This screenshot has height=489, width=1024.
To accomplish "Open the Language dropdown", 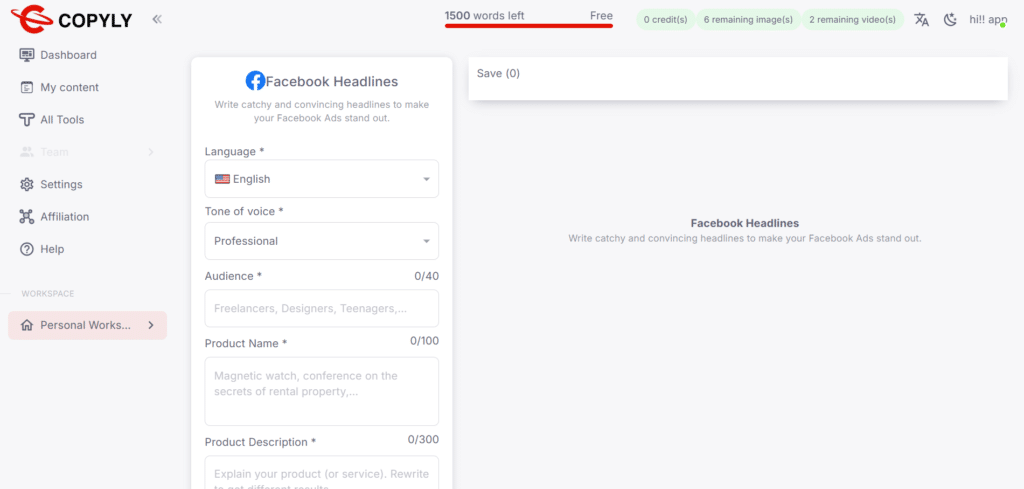I will point(321,179).
